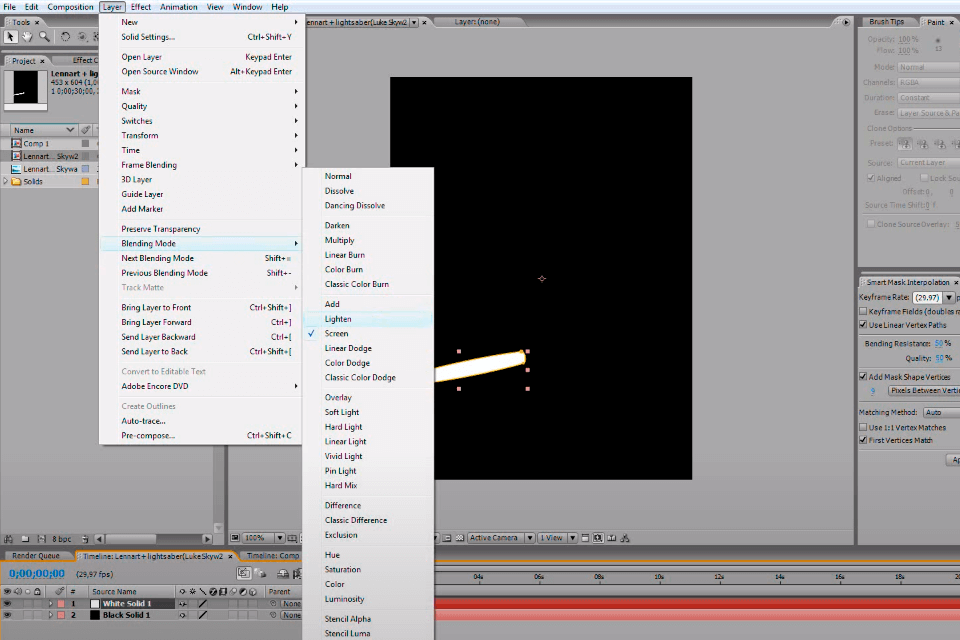Choose Add from the Blending Mode submenu

333,304
